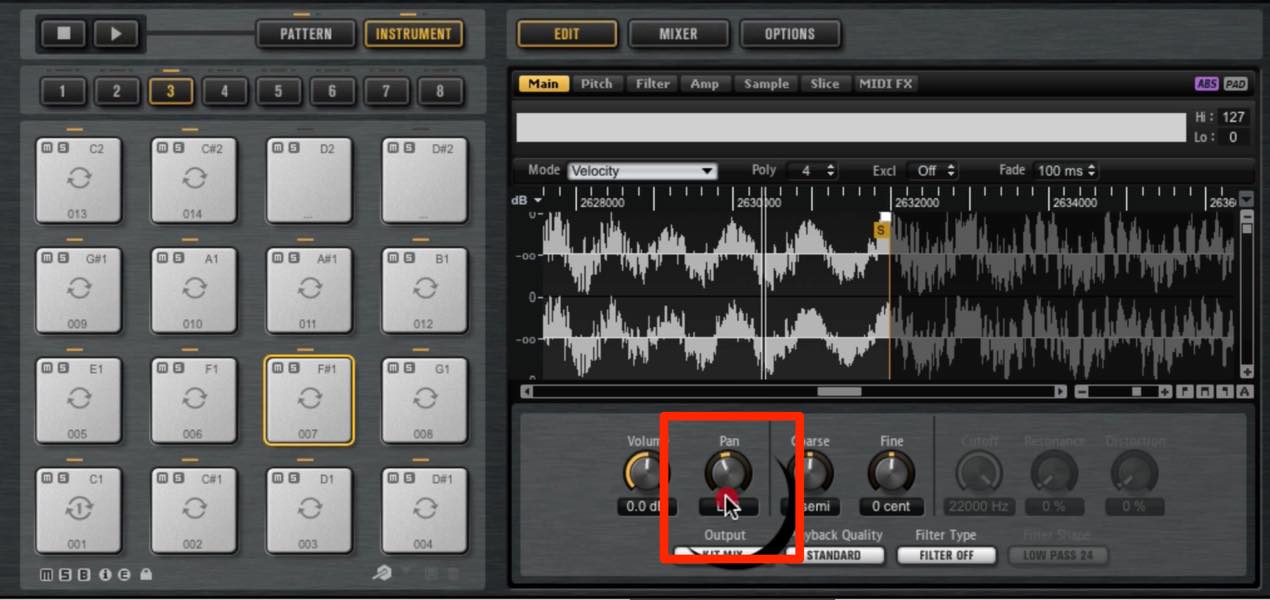Switch to the Amp tab
Screen dimensions: 1270x600
(x=705, y=84)
